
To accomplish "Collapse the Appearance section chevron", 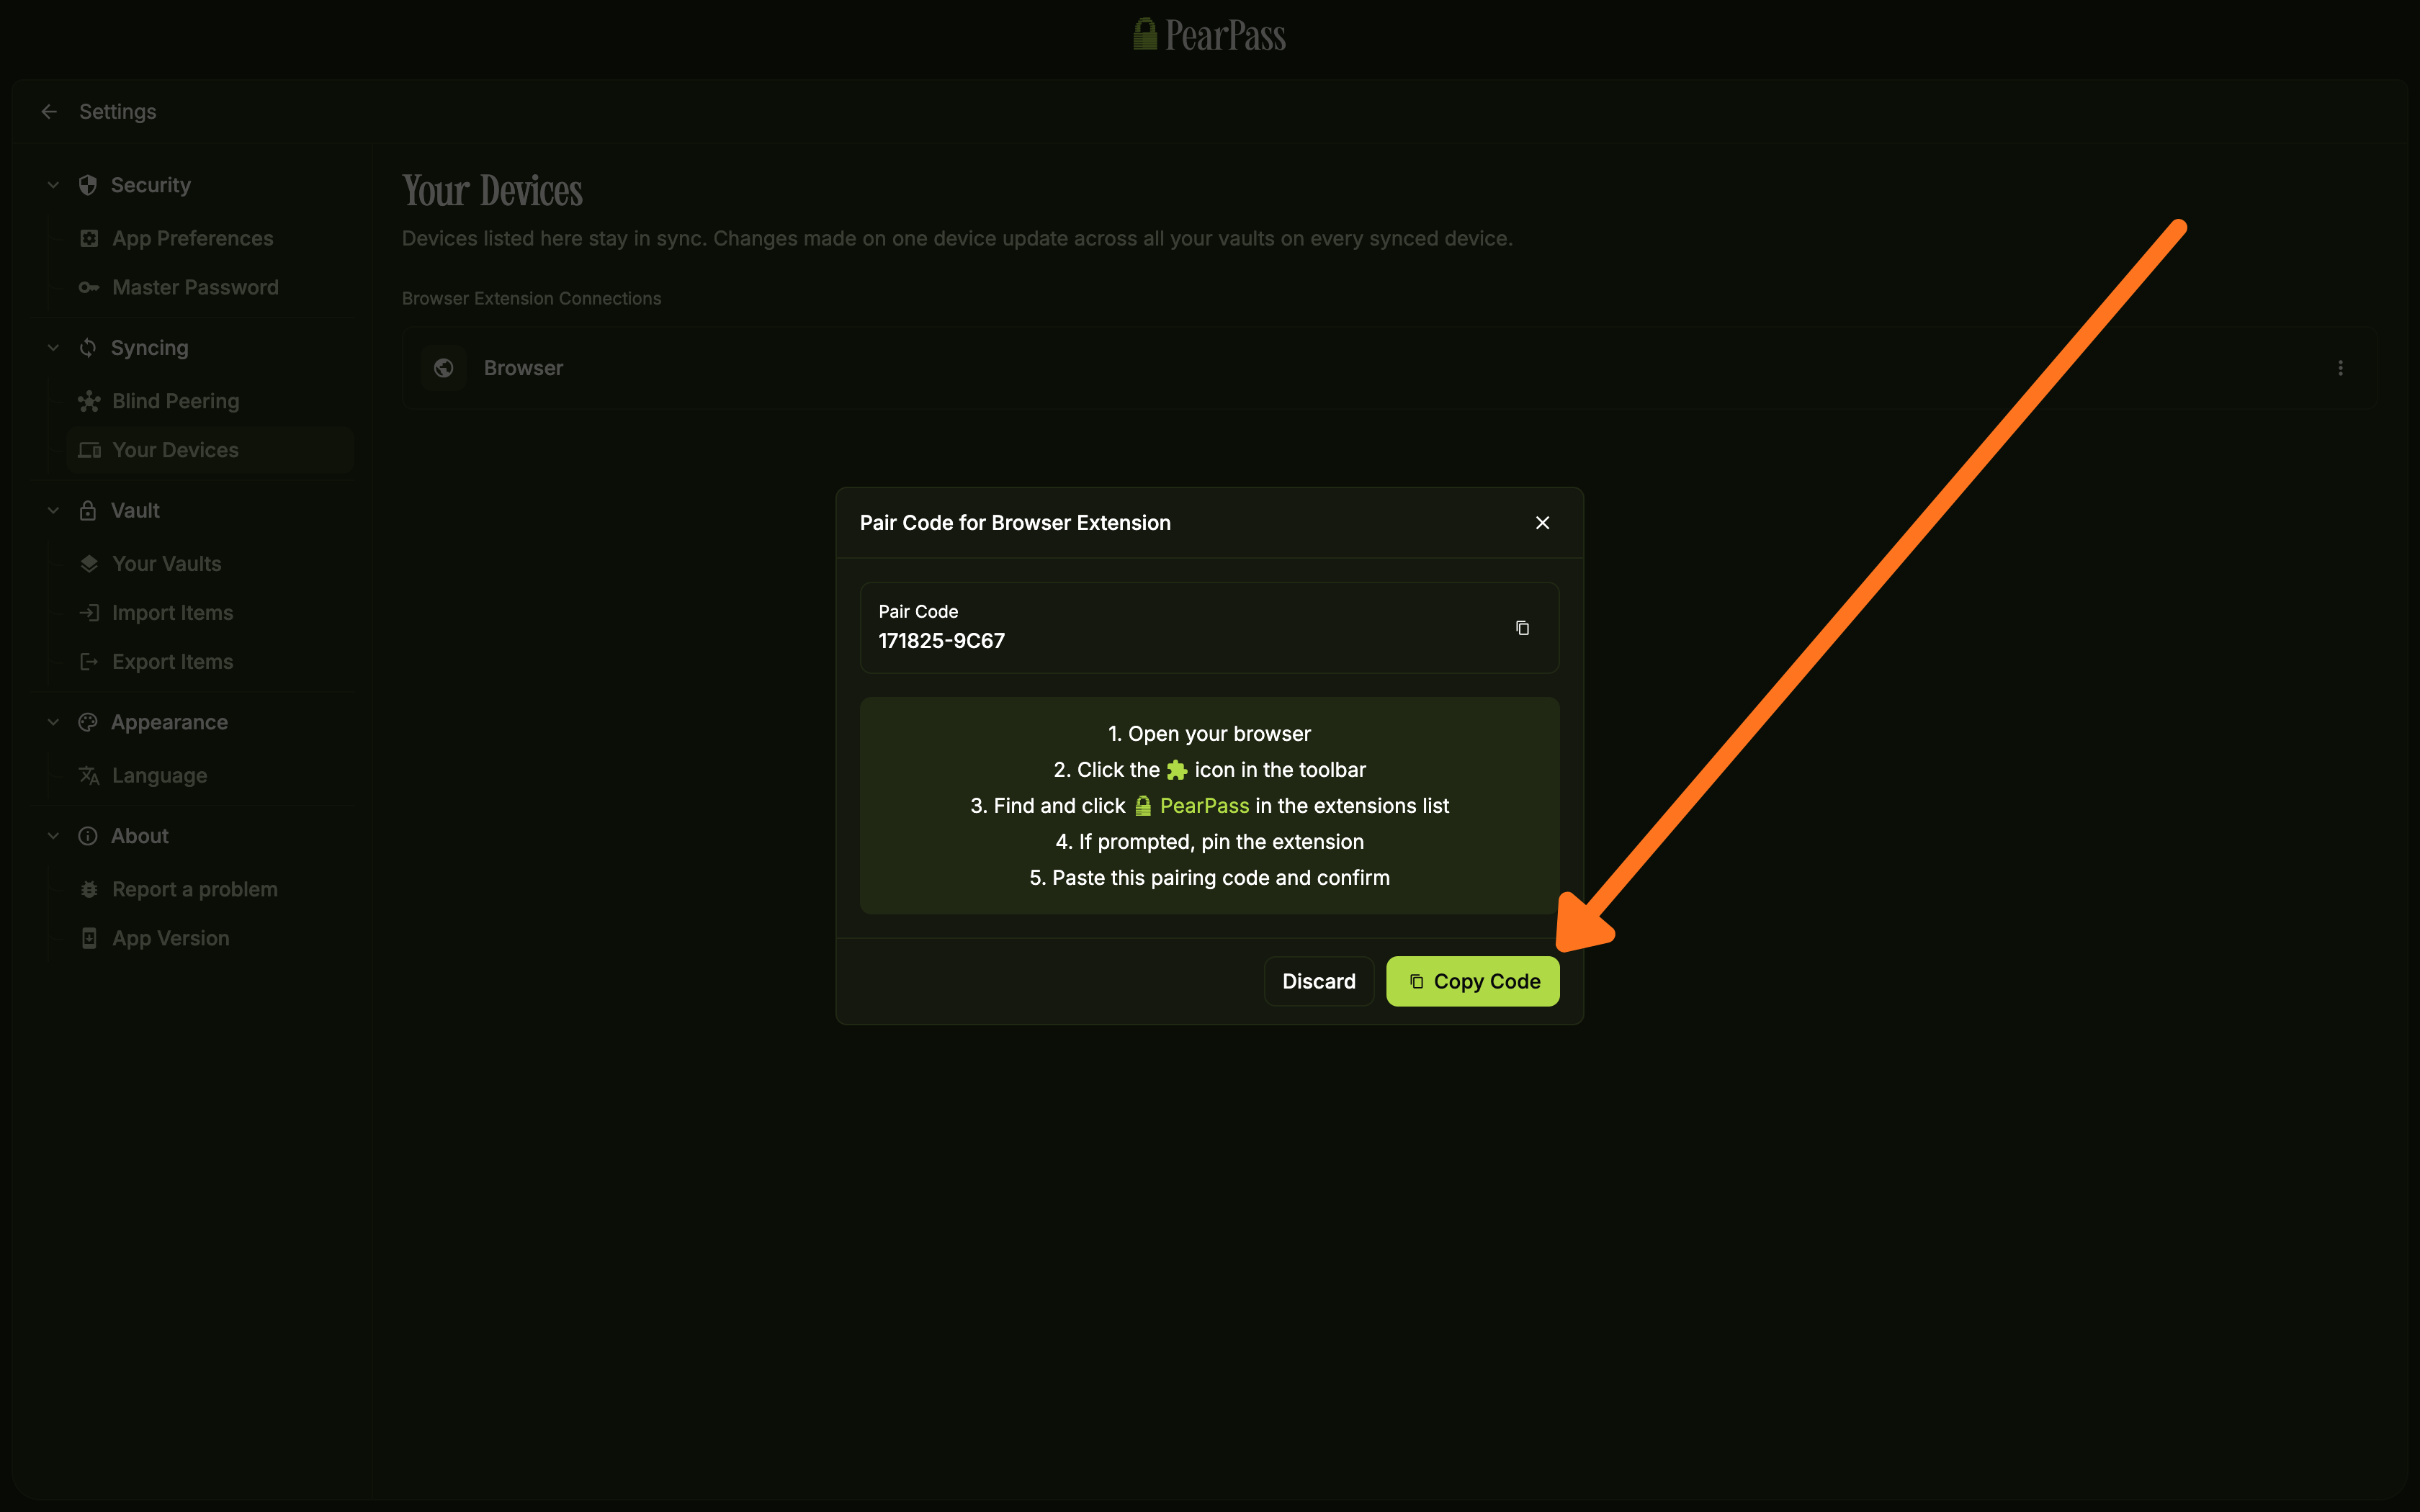I will (54, 722).
